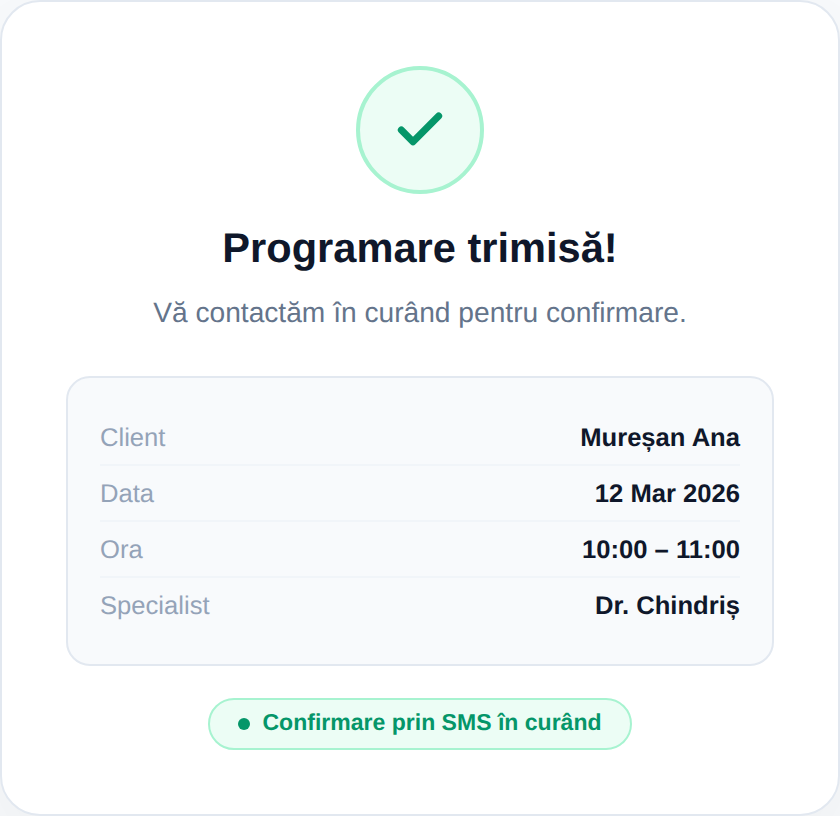840x816 pixels.
Task: Click the green dot in SMS badge
Action: pyautogui.click(x=243, y=723)
